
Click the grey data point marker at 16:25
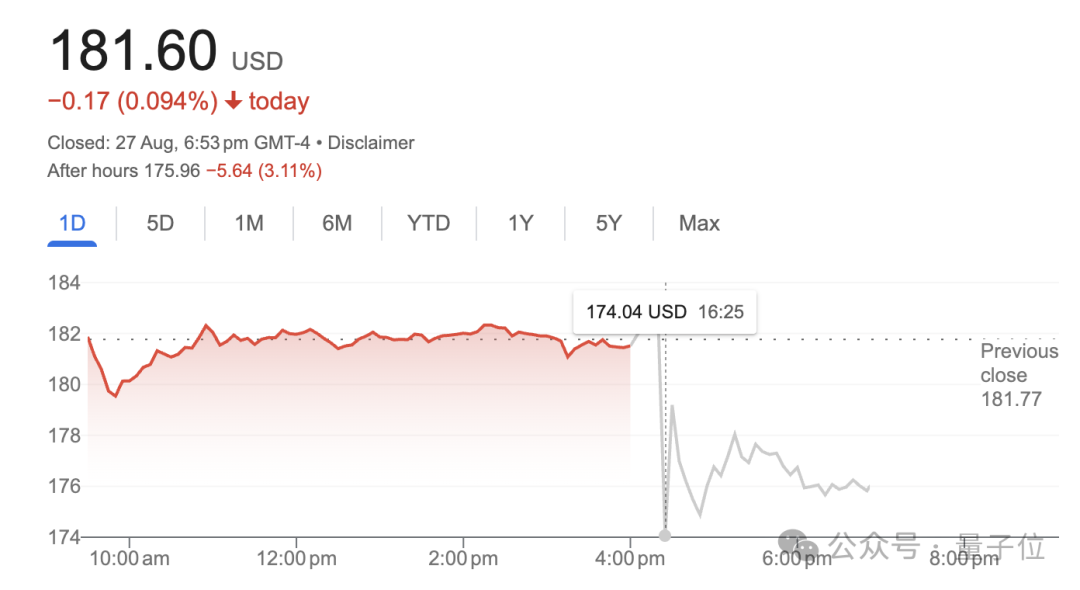click(x=665, y=536)
